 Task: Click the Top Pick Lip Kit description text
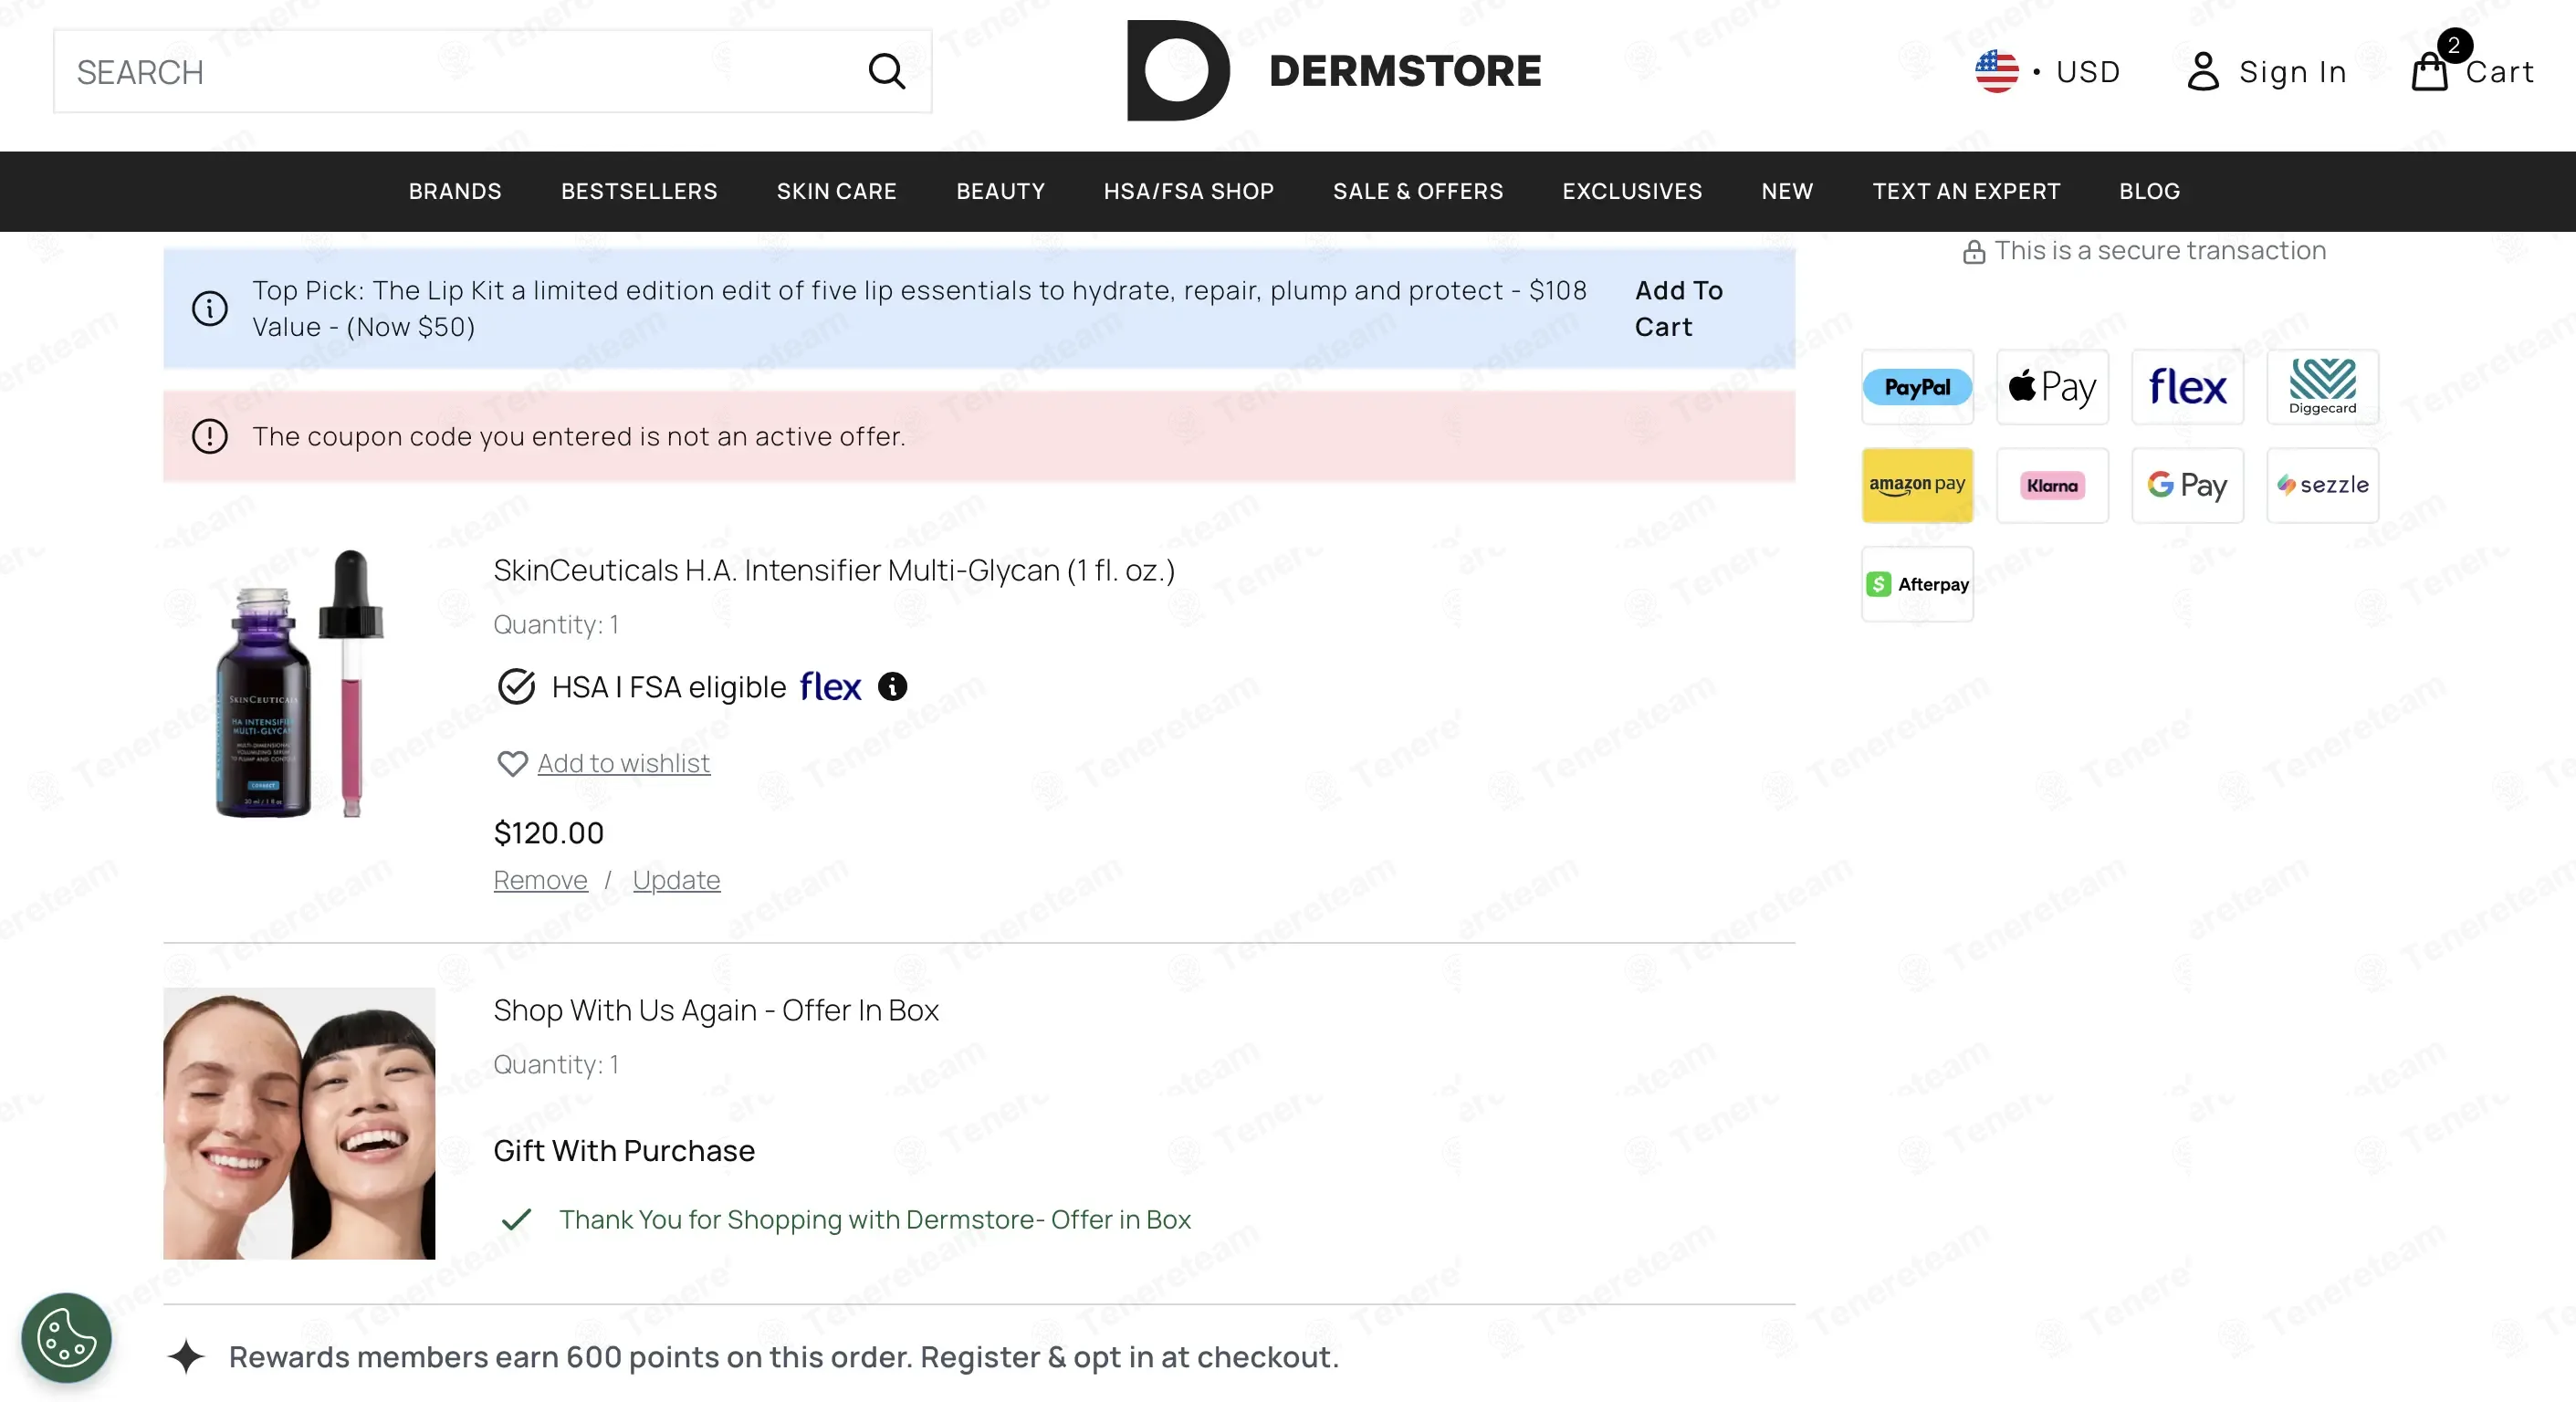click(x=919, y=308)
